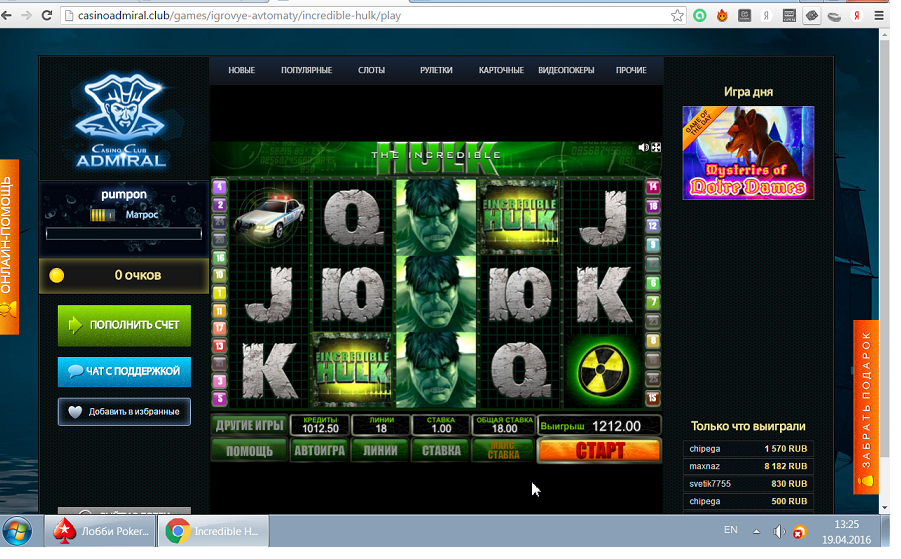The width and height of the screenshot is (901, 559).
Task: Click the Admiral Casino Club logo
Action: (122, 120)
